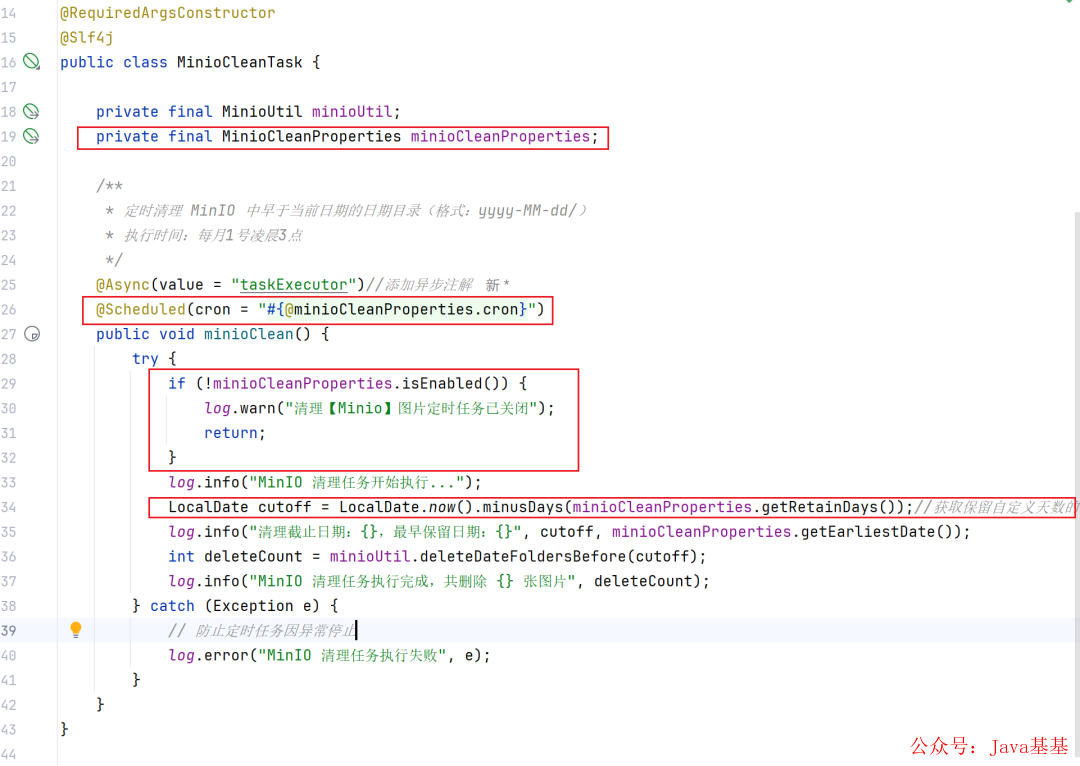1080x766 pixels.
Task: Click the gutter icon on the minioCleanProperties field line
Action: point(32,136)
